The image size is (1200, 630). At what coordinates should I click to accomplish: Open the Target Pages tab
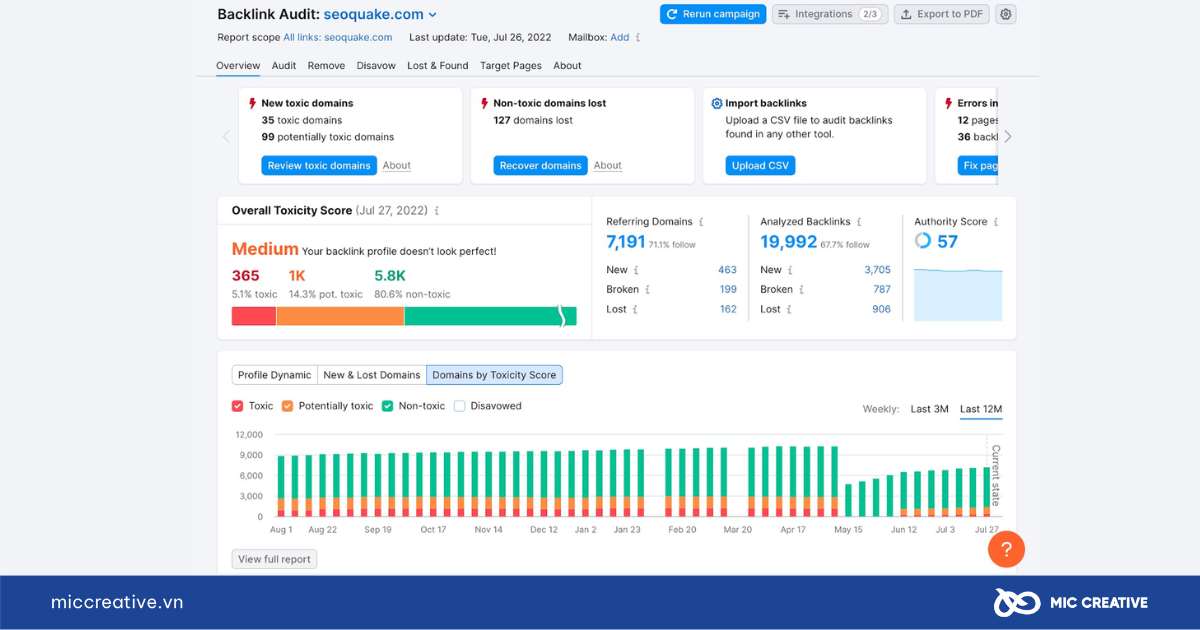pyautogui.click(x=510, y=66)
